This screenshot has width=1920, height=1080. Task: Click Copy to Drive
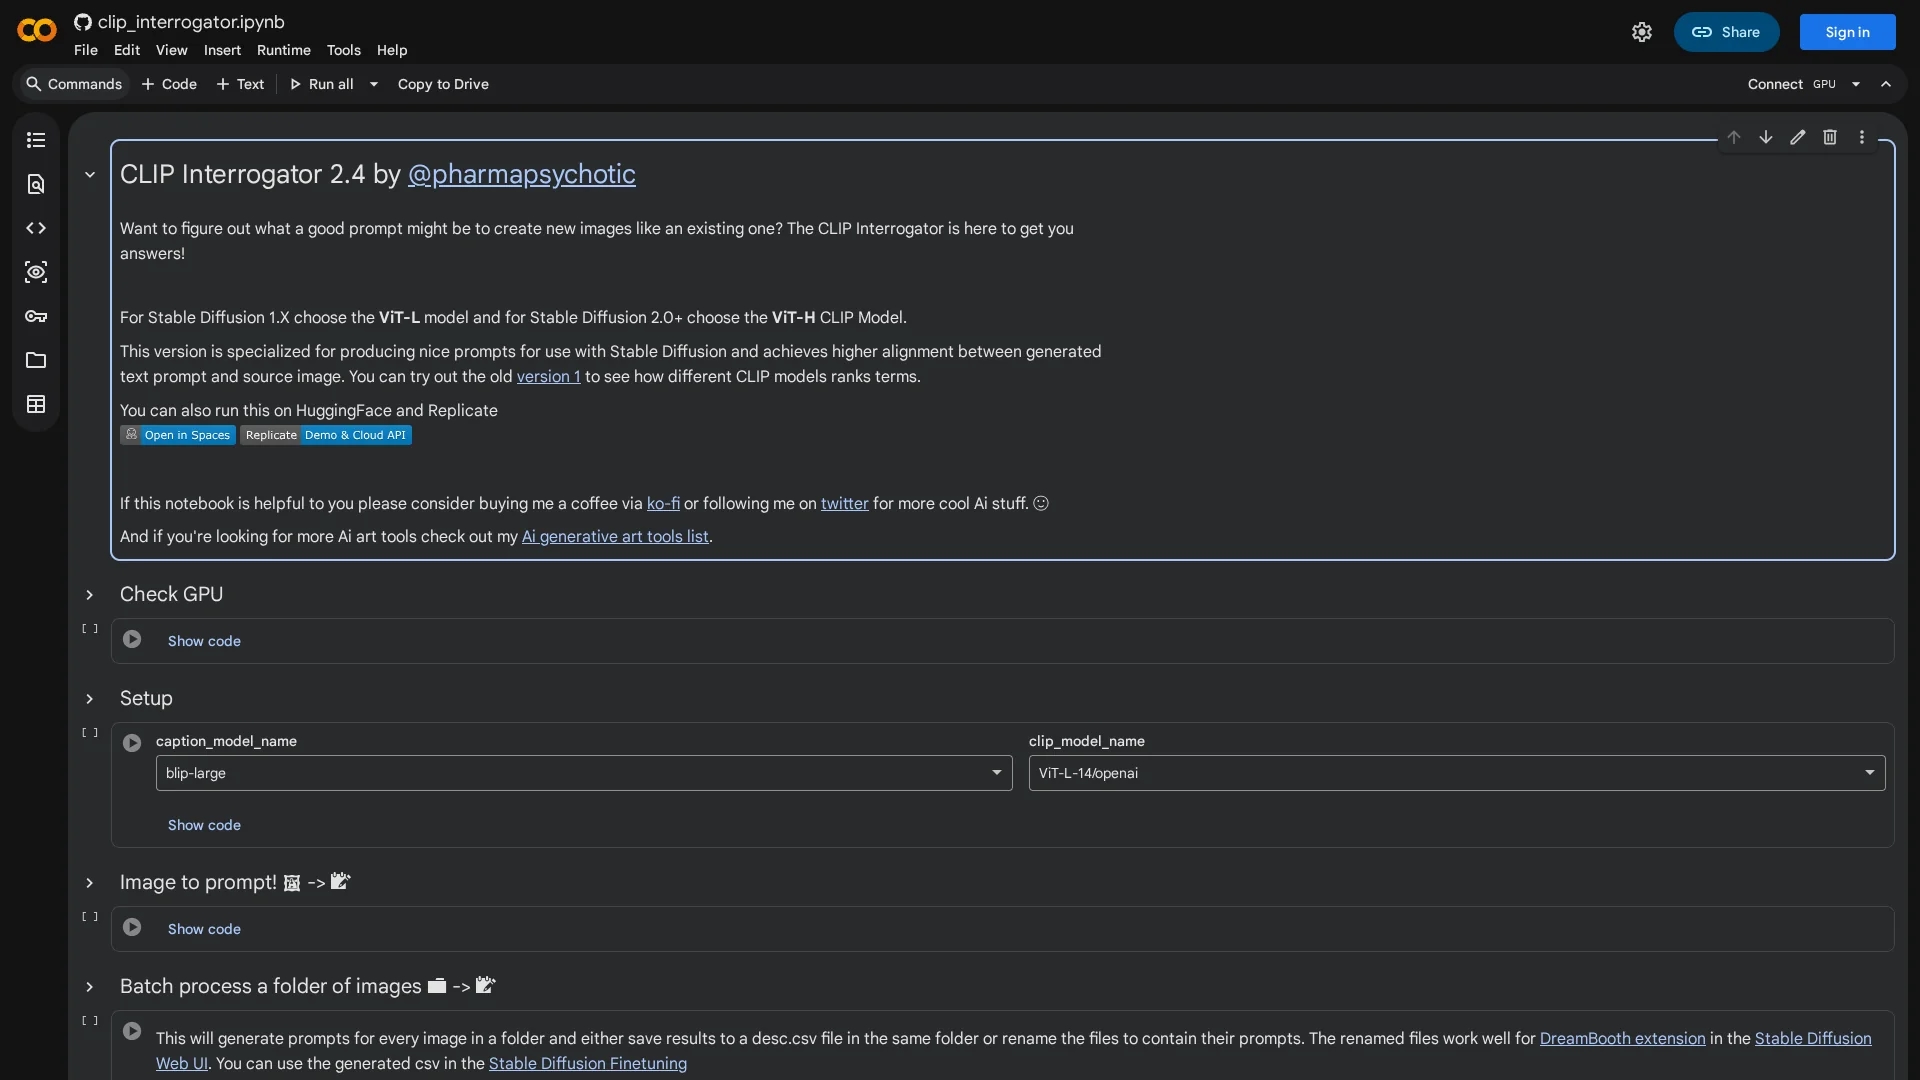(x=443, y=84)
